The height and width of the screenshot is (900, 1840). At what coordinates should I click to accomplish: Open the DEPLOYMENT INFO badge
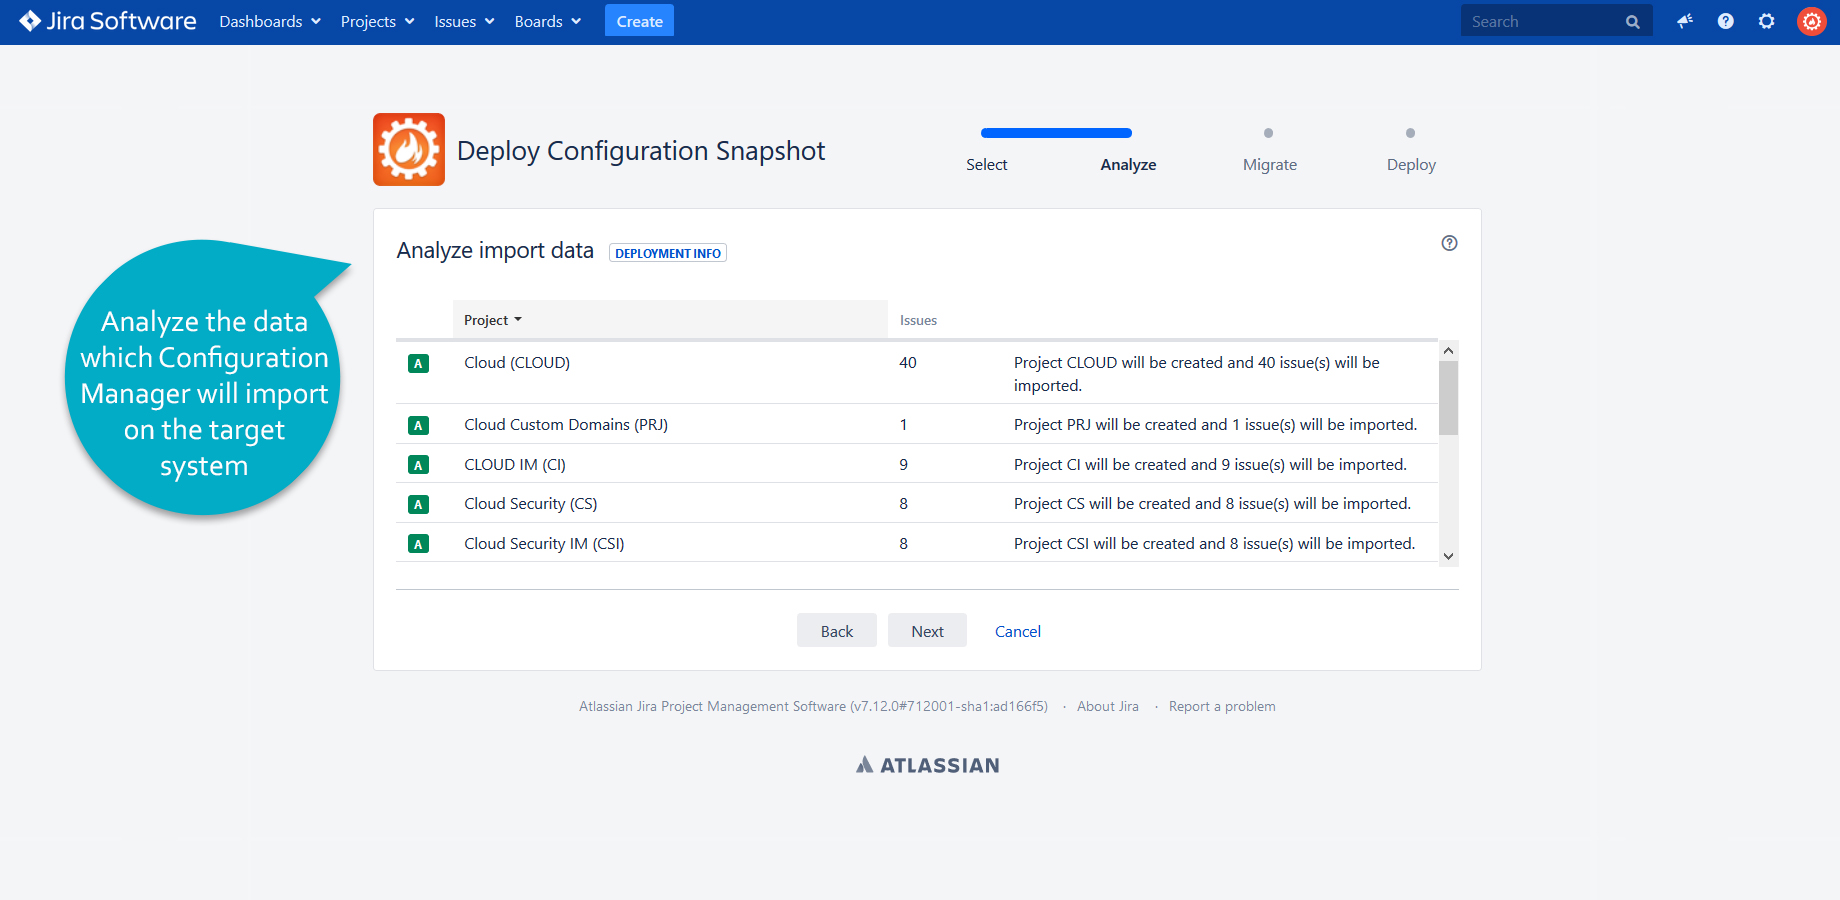click(668, 253)
